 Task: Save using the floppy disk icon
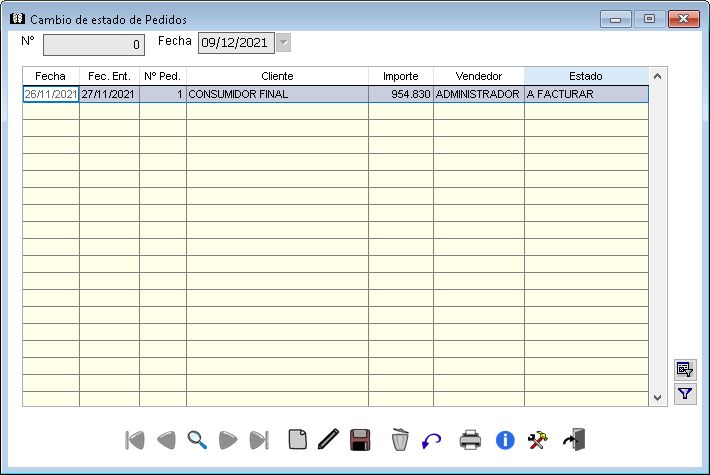(x=360, y=439)
